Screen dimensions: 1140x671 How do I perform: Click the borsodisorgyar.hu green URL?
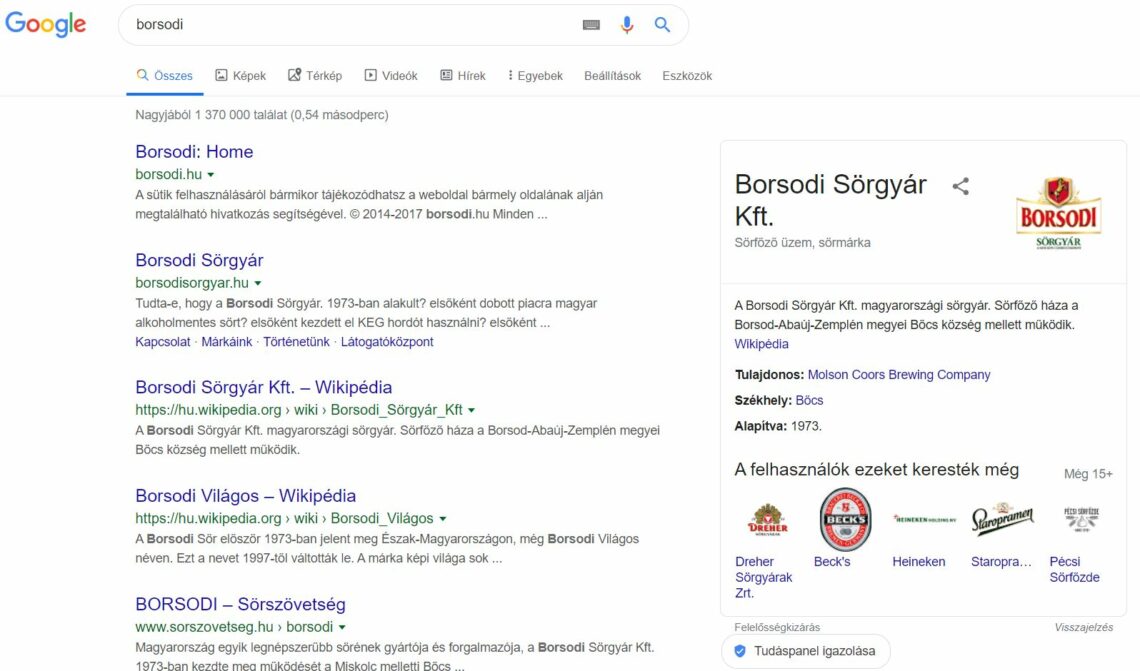[192, 283]
